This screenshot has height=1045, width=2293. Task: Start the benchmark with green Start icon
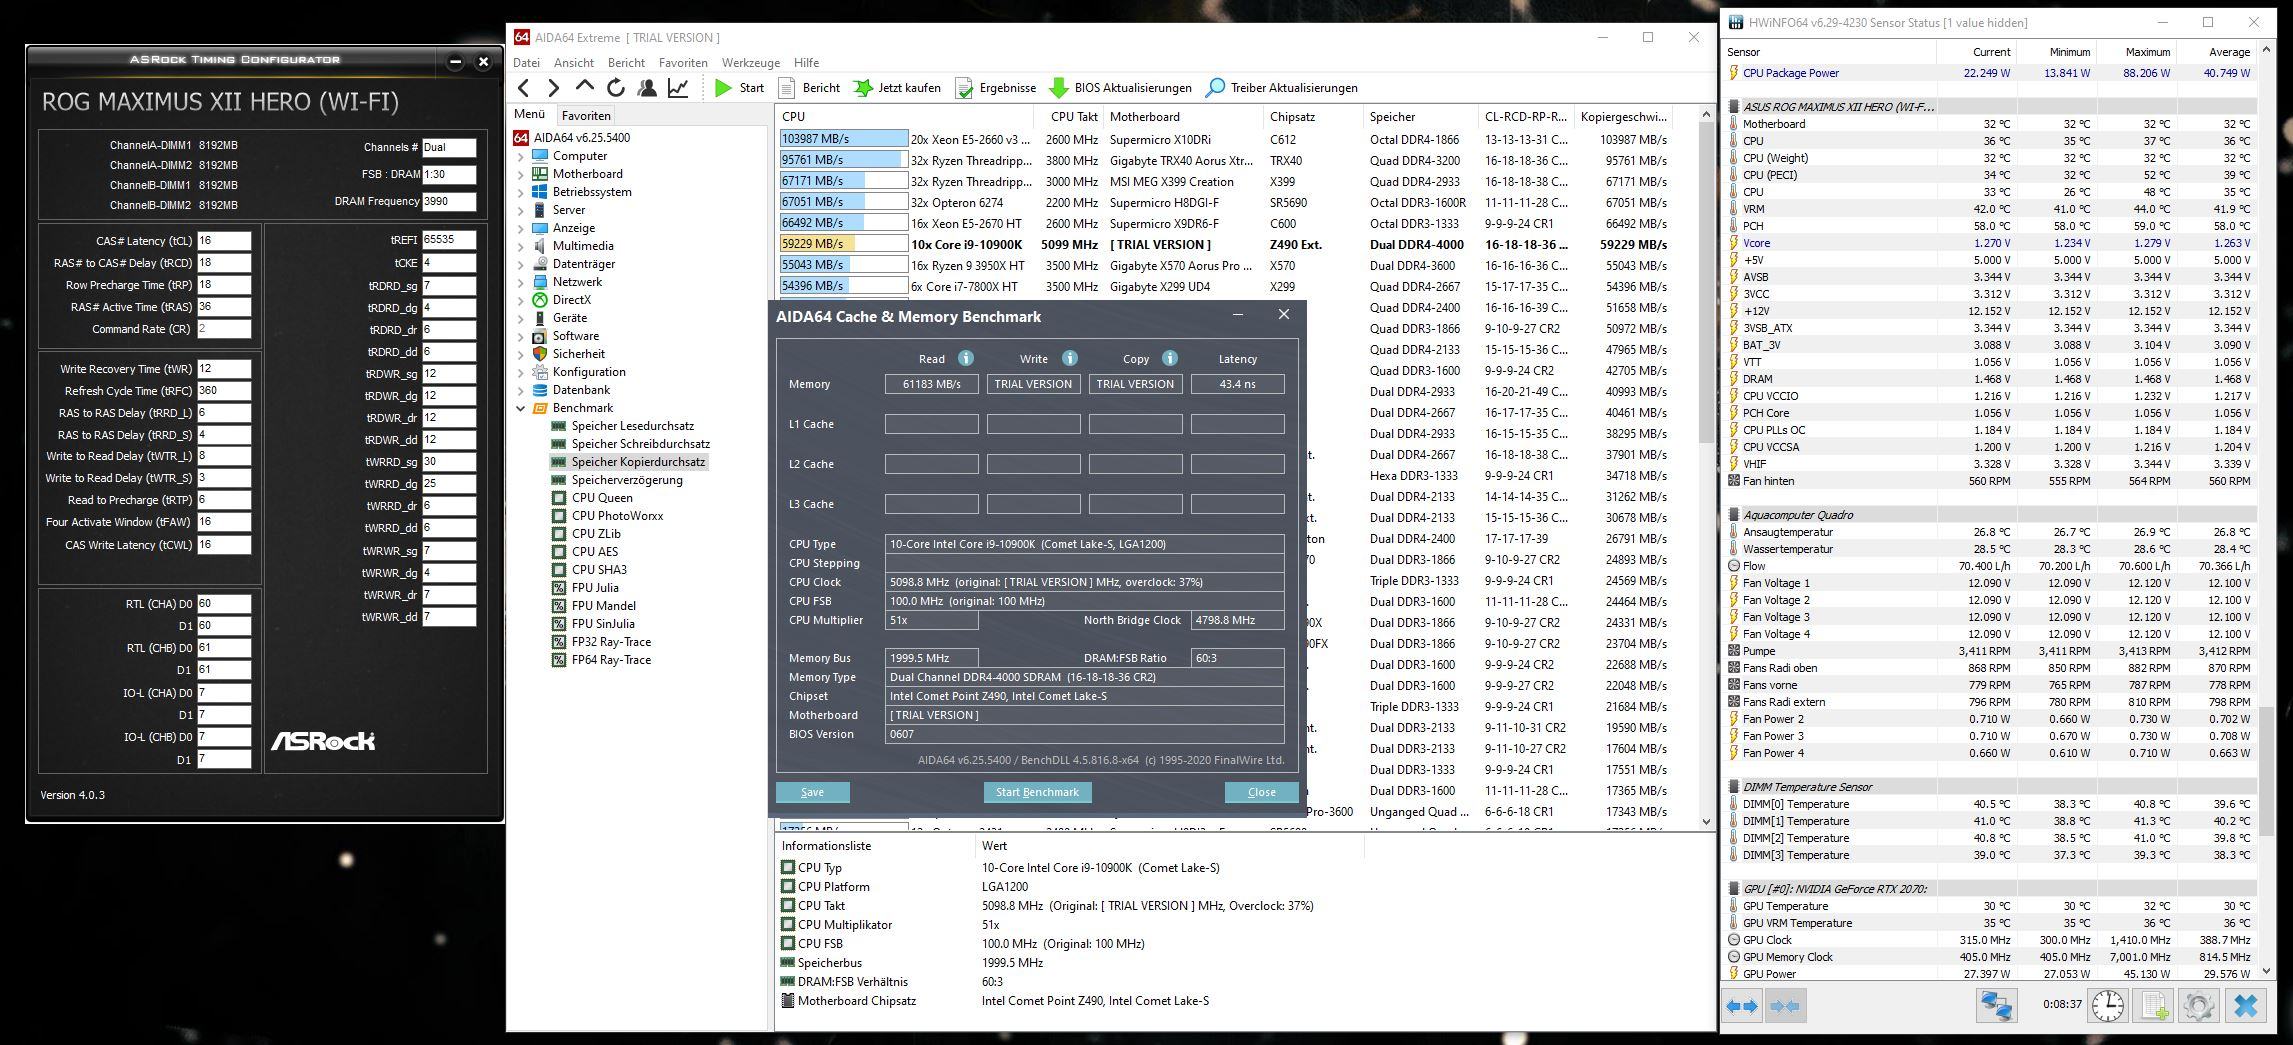(x=739, y=88)
